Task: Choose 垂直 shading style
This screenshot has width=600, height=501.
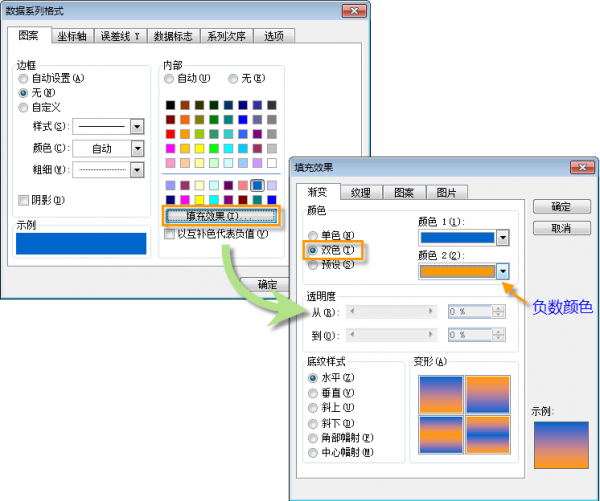Action: coord(313,393)
